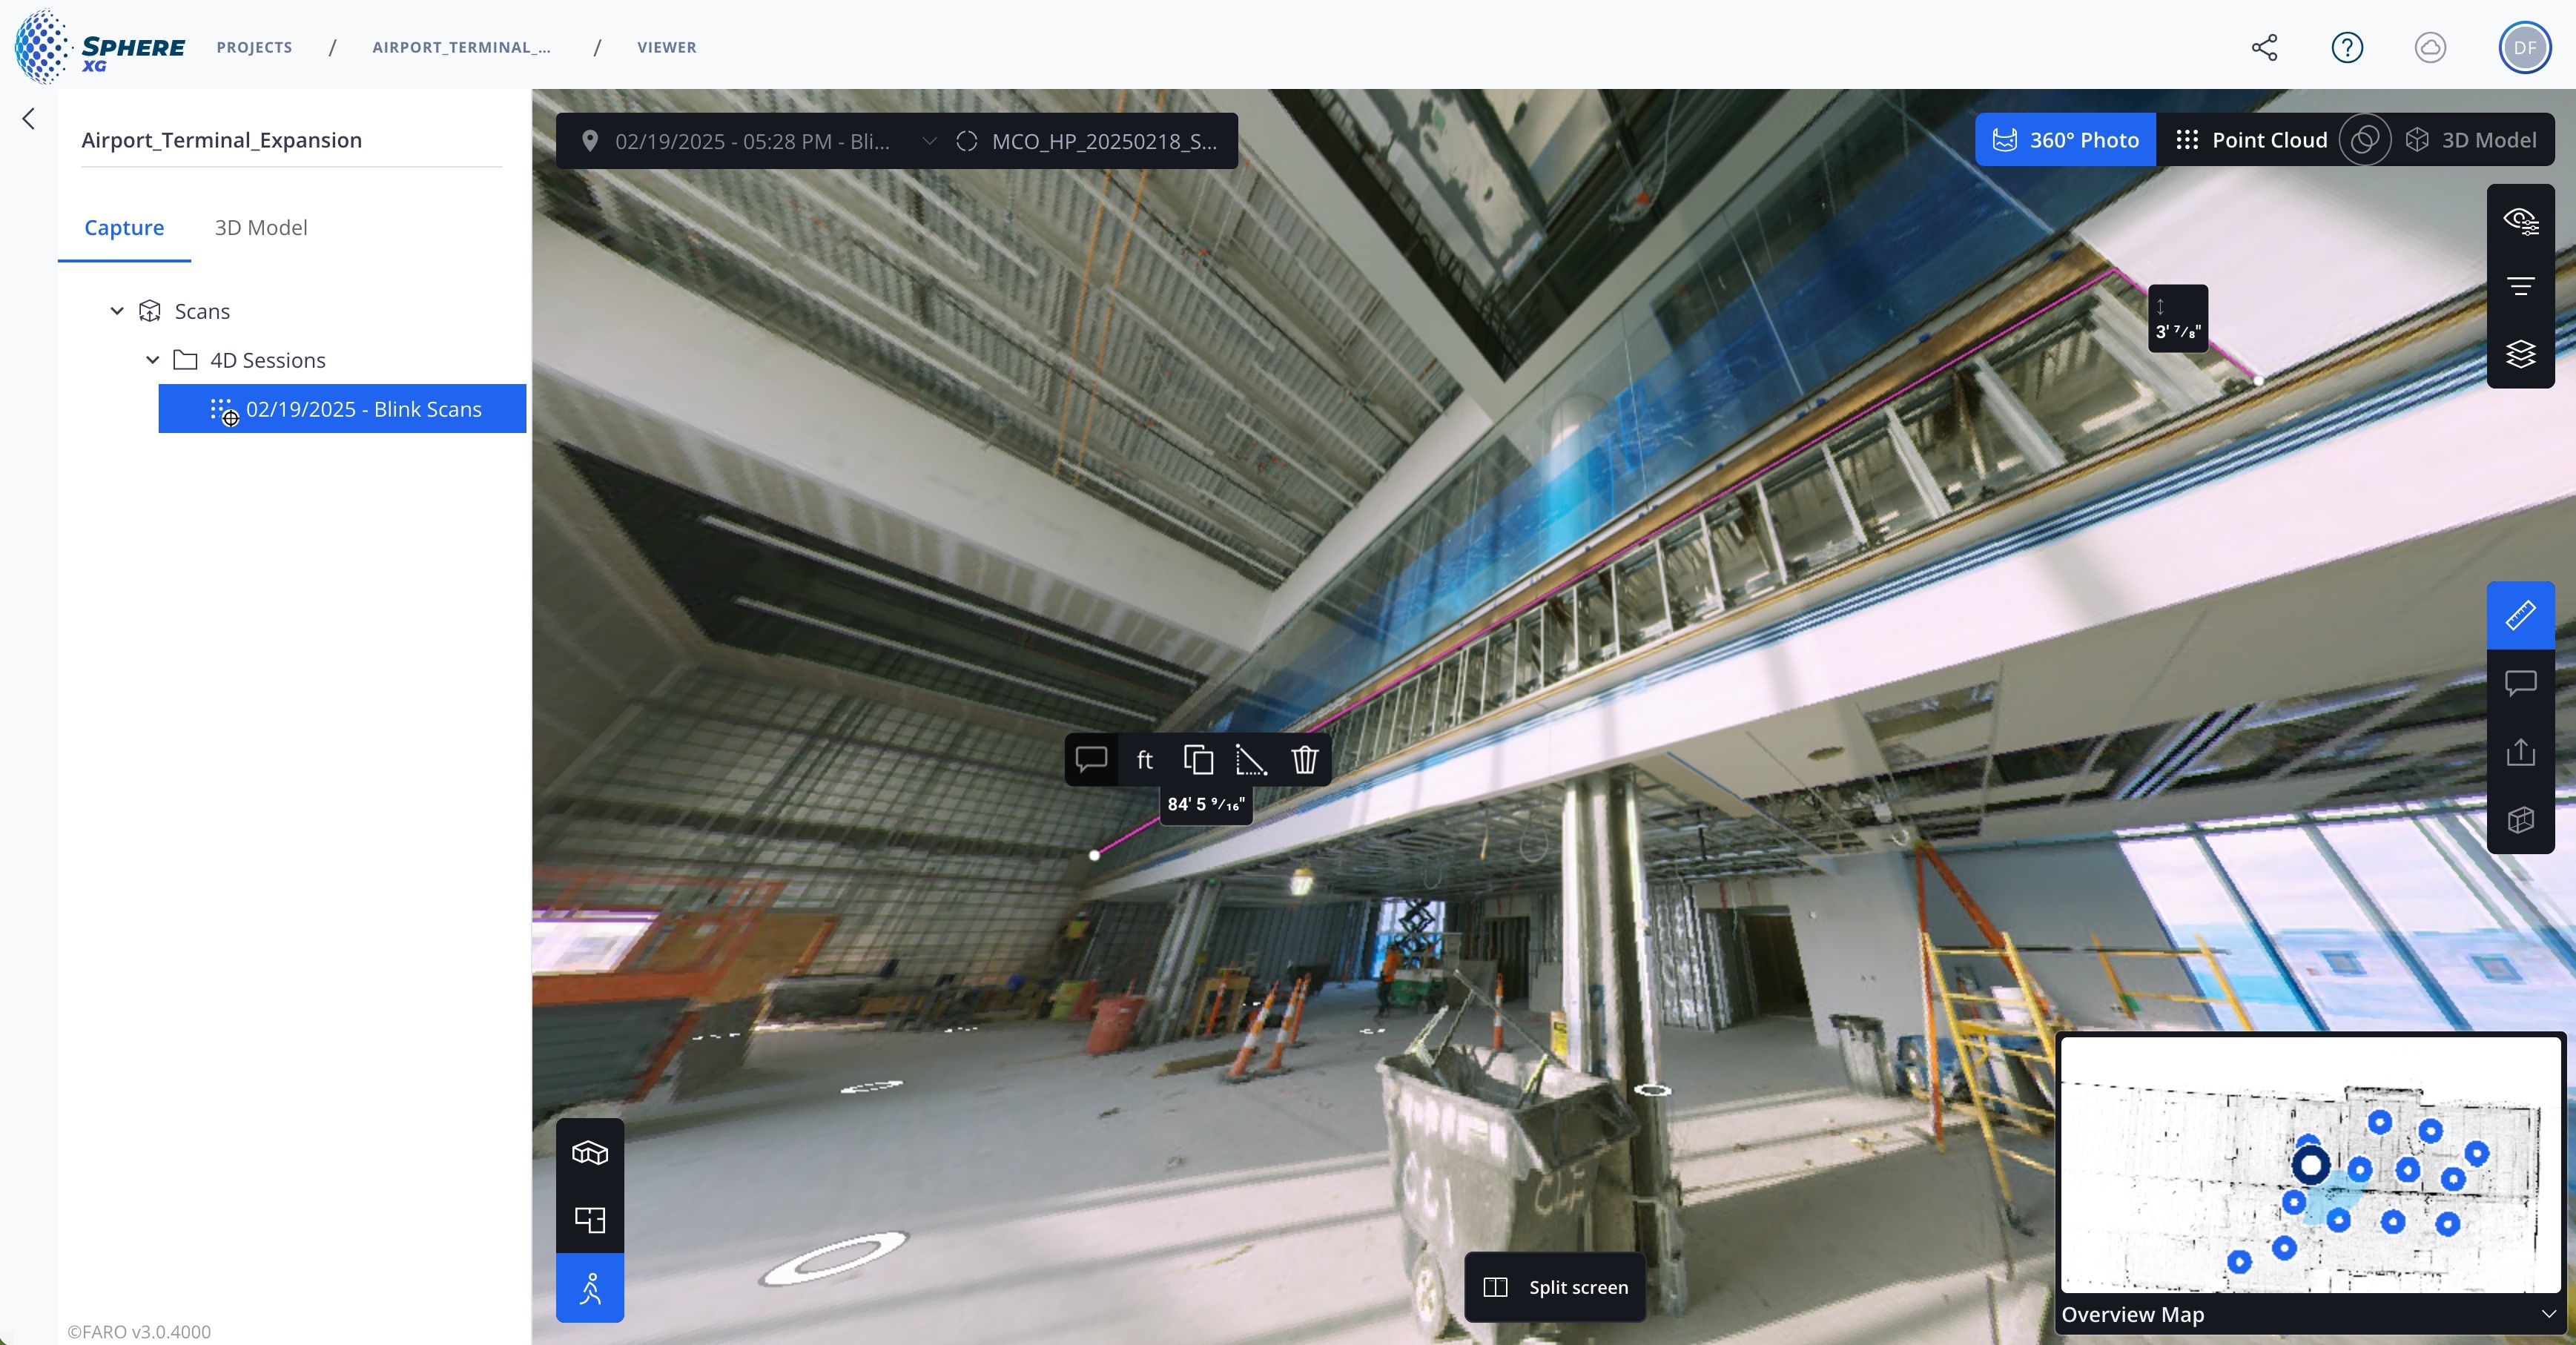
Task: Open the scan date dropdown
Action: click(929, 141)
